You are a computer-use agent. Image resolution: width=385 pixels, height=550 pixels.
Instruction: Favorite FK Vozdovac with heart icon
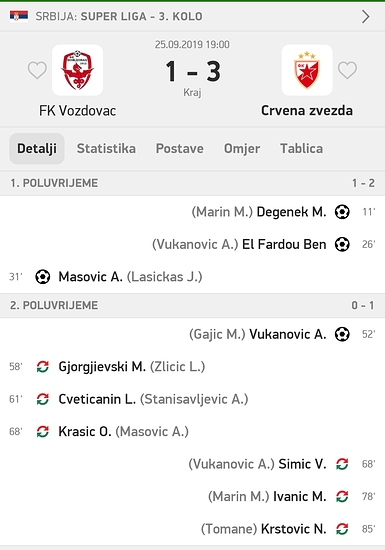(x=37, y=70)
